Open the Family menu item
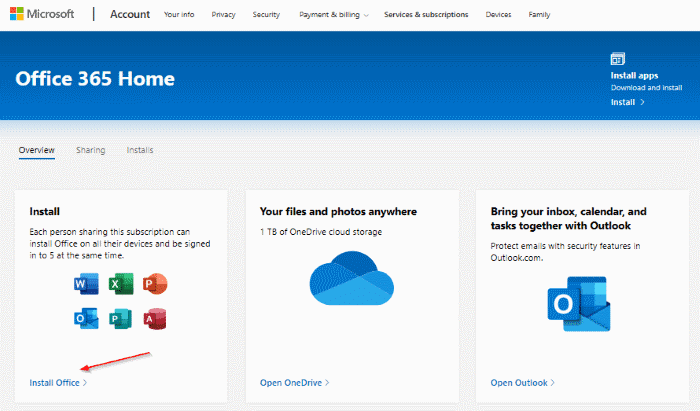The image size is (700, 411). 539,15
